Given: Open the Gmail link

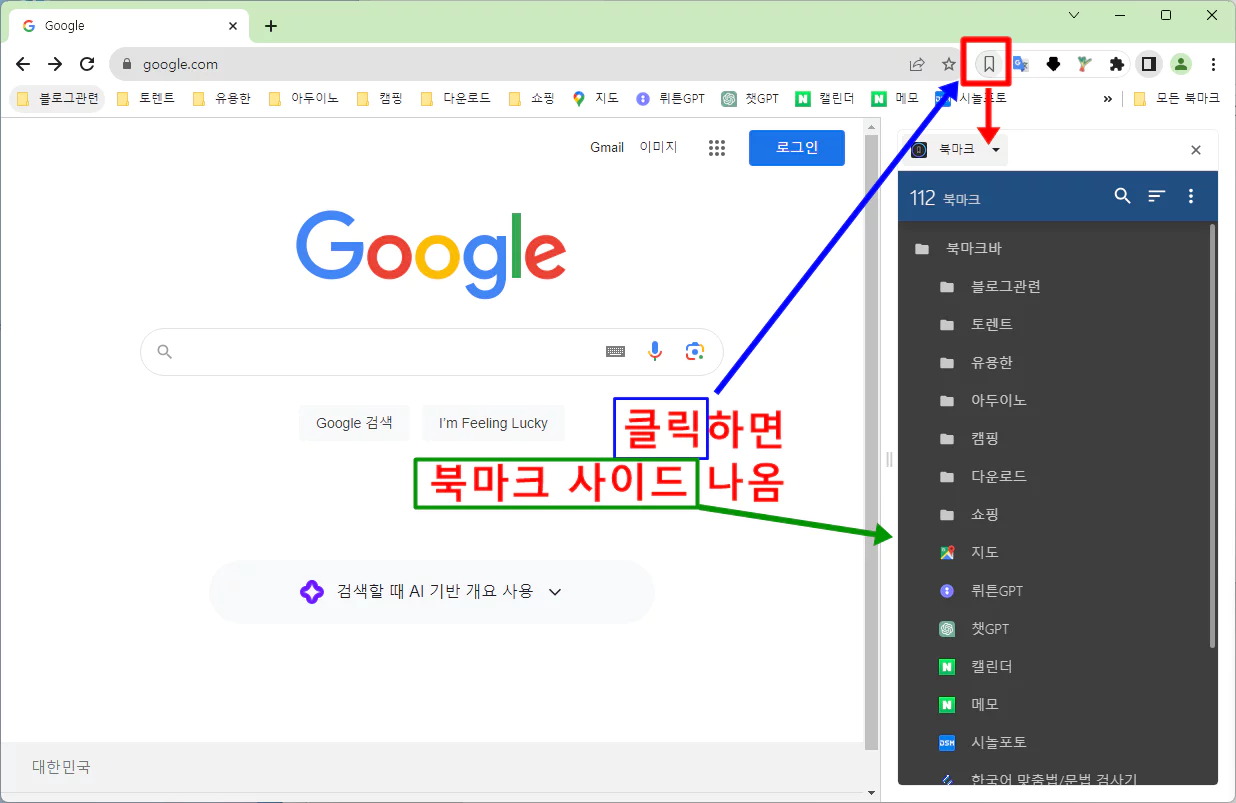Looking at the screenshot, I should pyautogui.click(x=607, y=147).
